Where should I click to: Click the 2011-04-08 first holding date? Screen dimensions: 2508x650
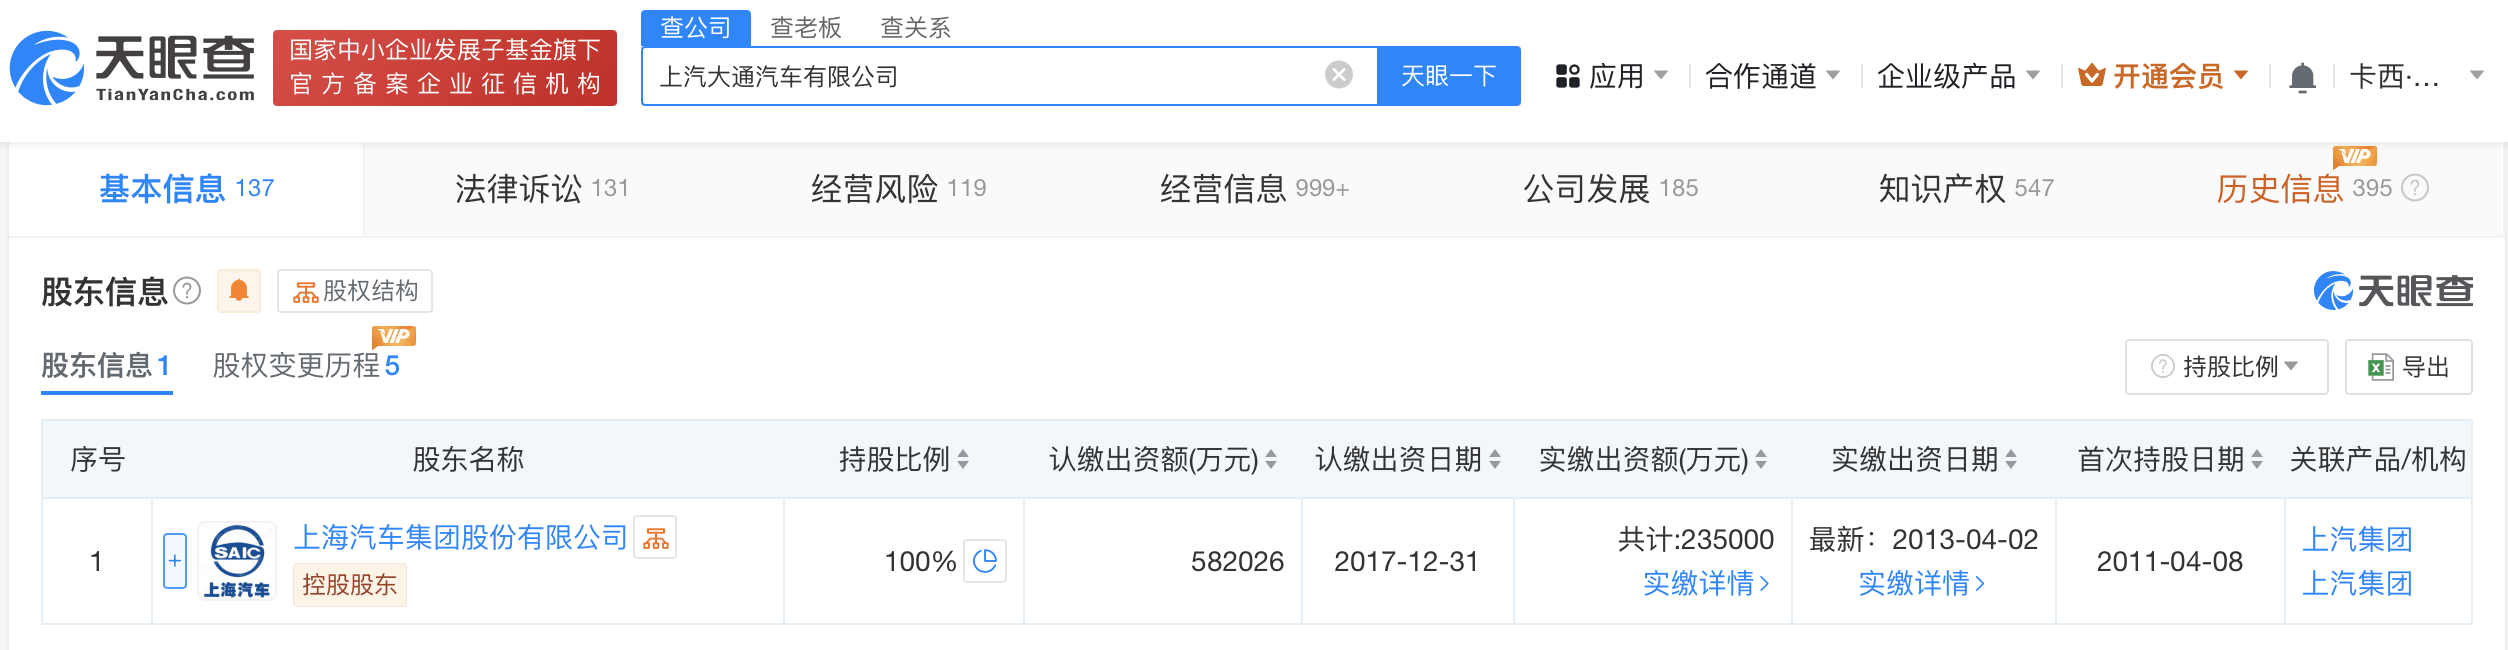[x=2169, y=562]
